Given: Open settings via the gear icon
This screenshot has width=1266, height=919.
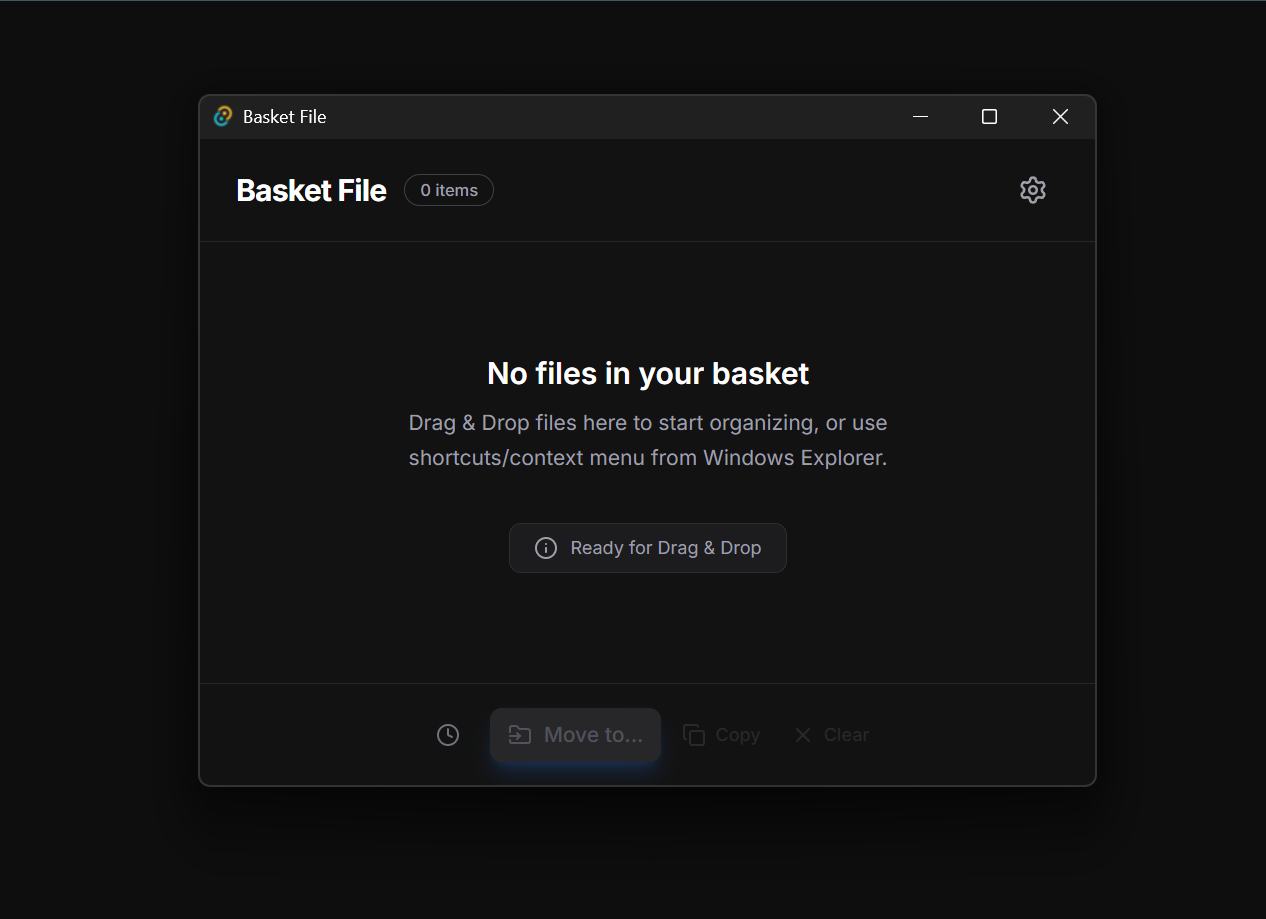Looking at the screenshot, I should coord(1032,190).
